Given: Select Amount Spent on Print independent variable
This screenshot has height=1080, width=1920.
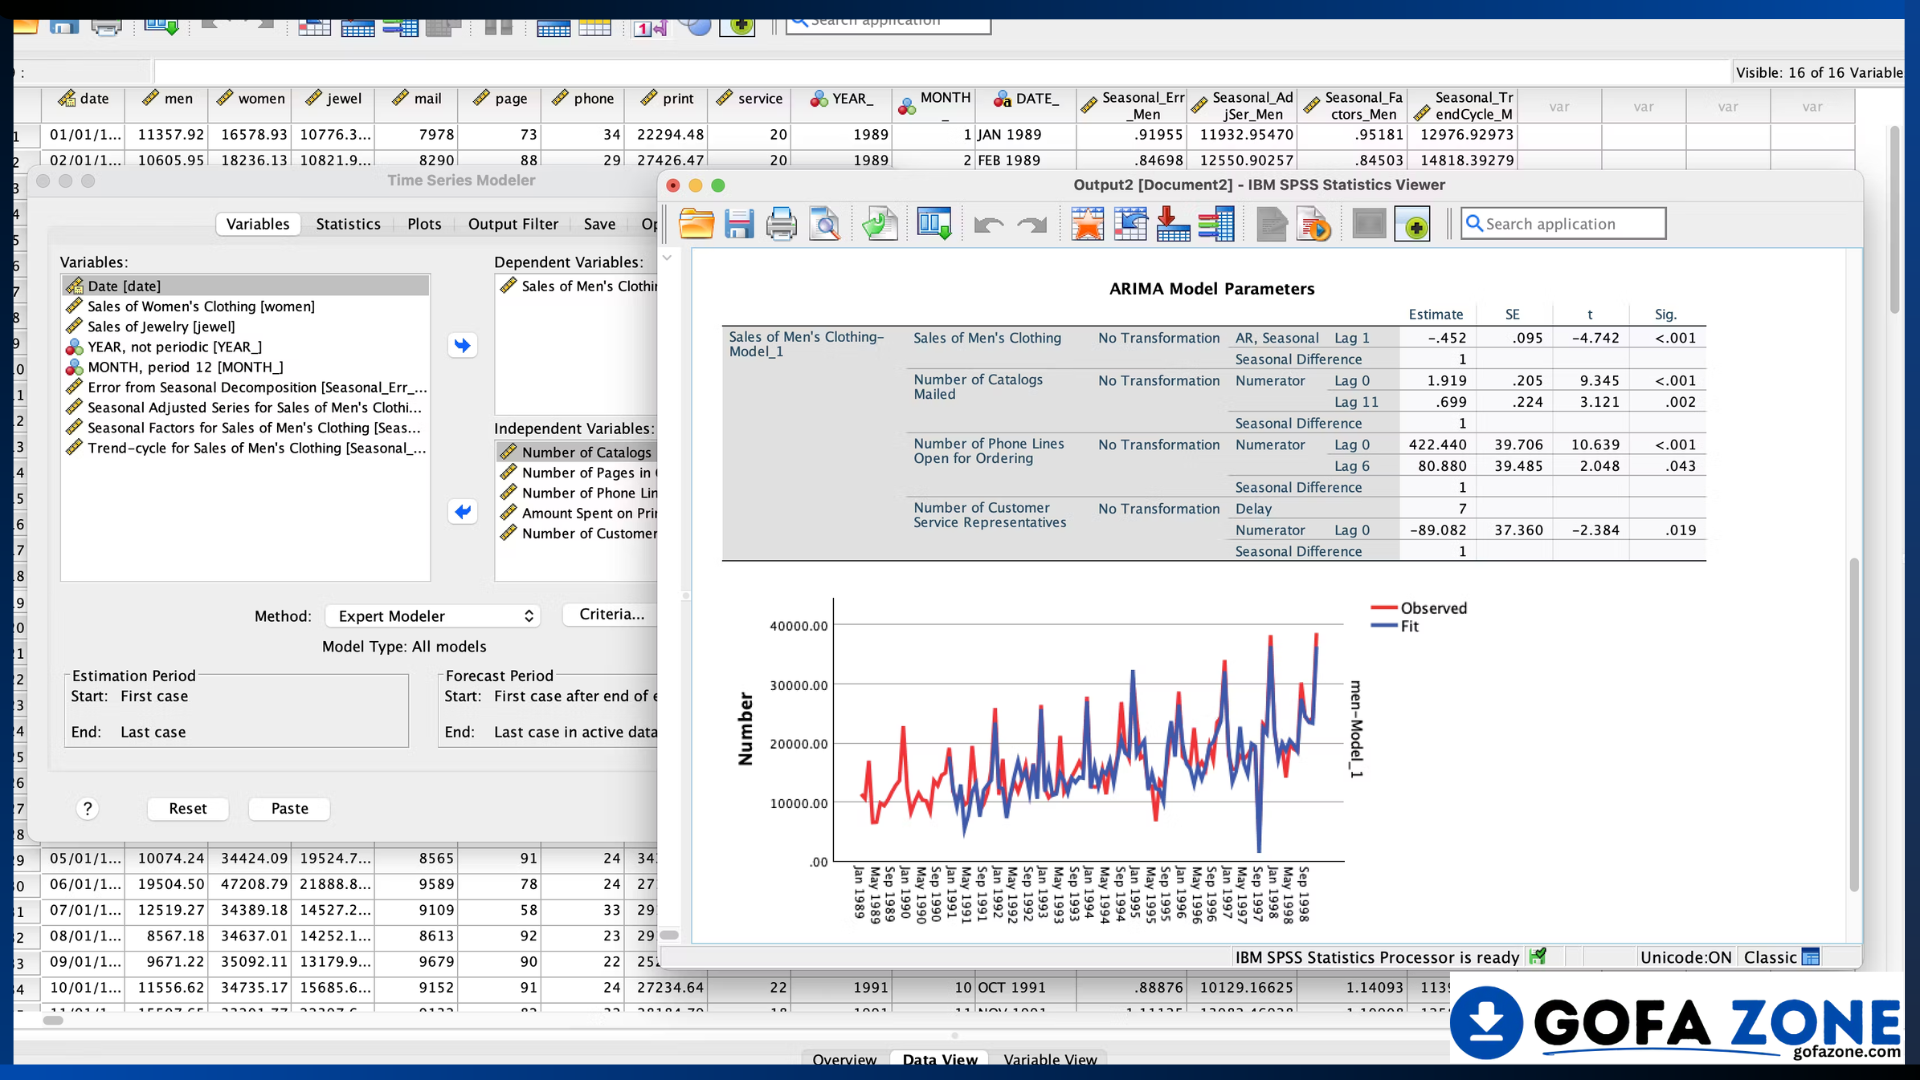Looking at the screenshot, I should pyautogui.click(x=577, y=513).
